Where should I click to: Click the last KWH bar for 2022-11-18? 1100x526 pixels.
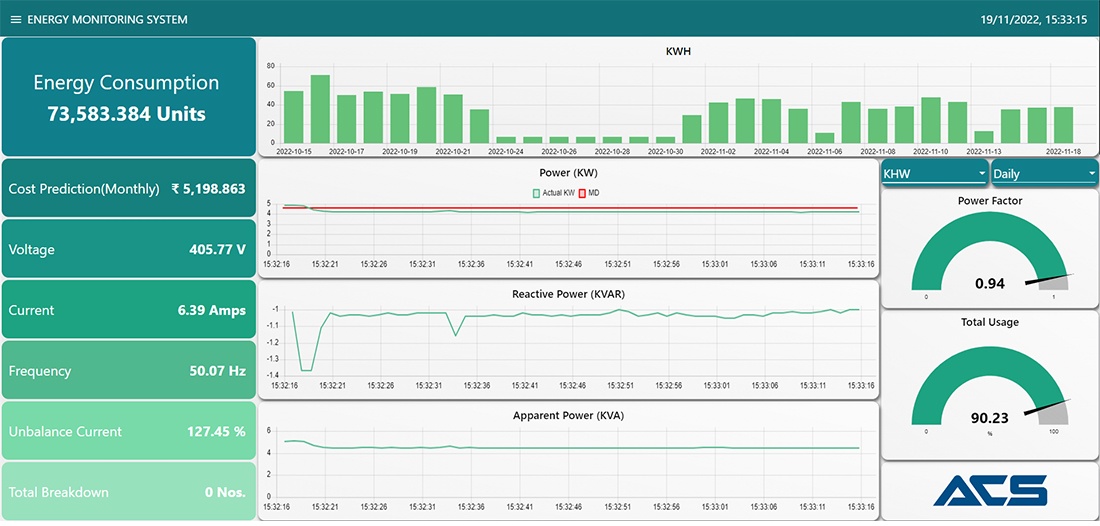point(1063,125)
